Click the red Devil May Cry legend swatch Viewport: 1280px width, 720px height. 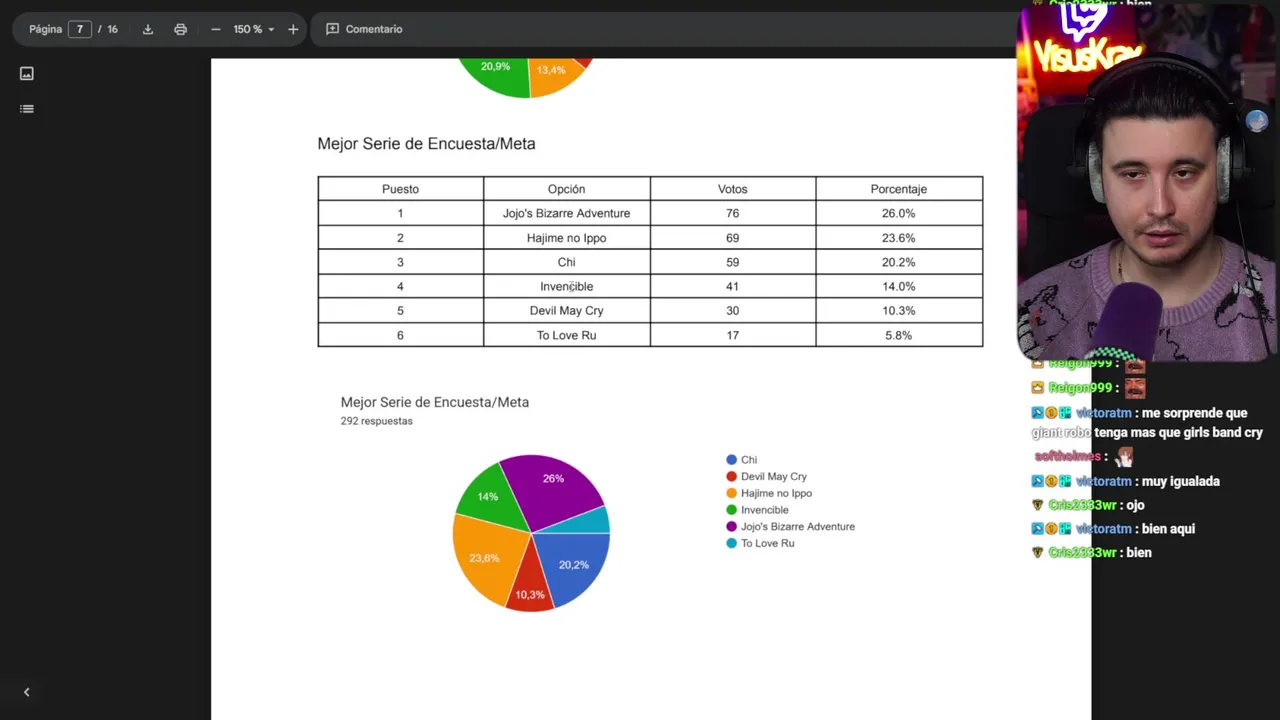pos(731,477)
